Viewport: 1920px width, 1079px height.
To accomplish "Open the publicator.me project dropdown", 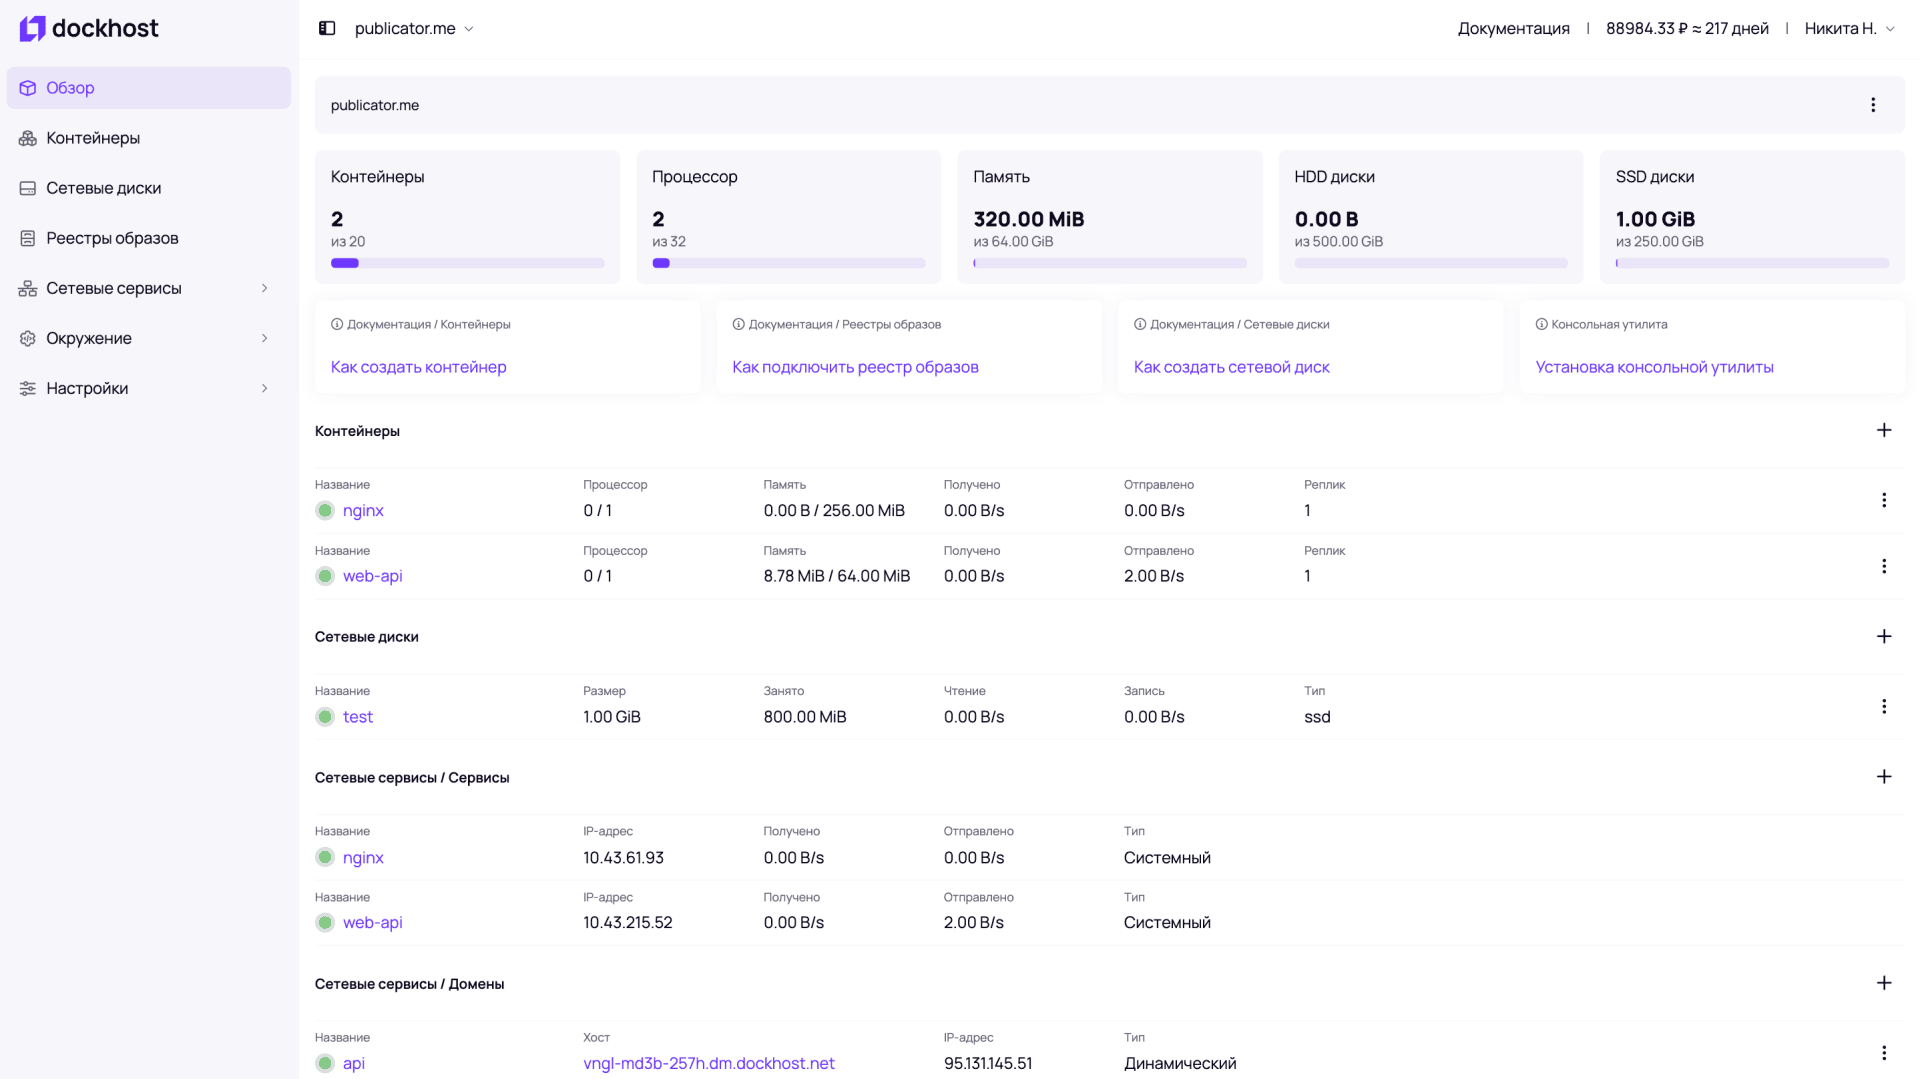I will click(x=414, y=28).
